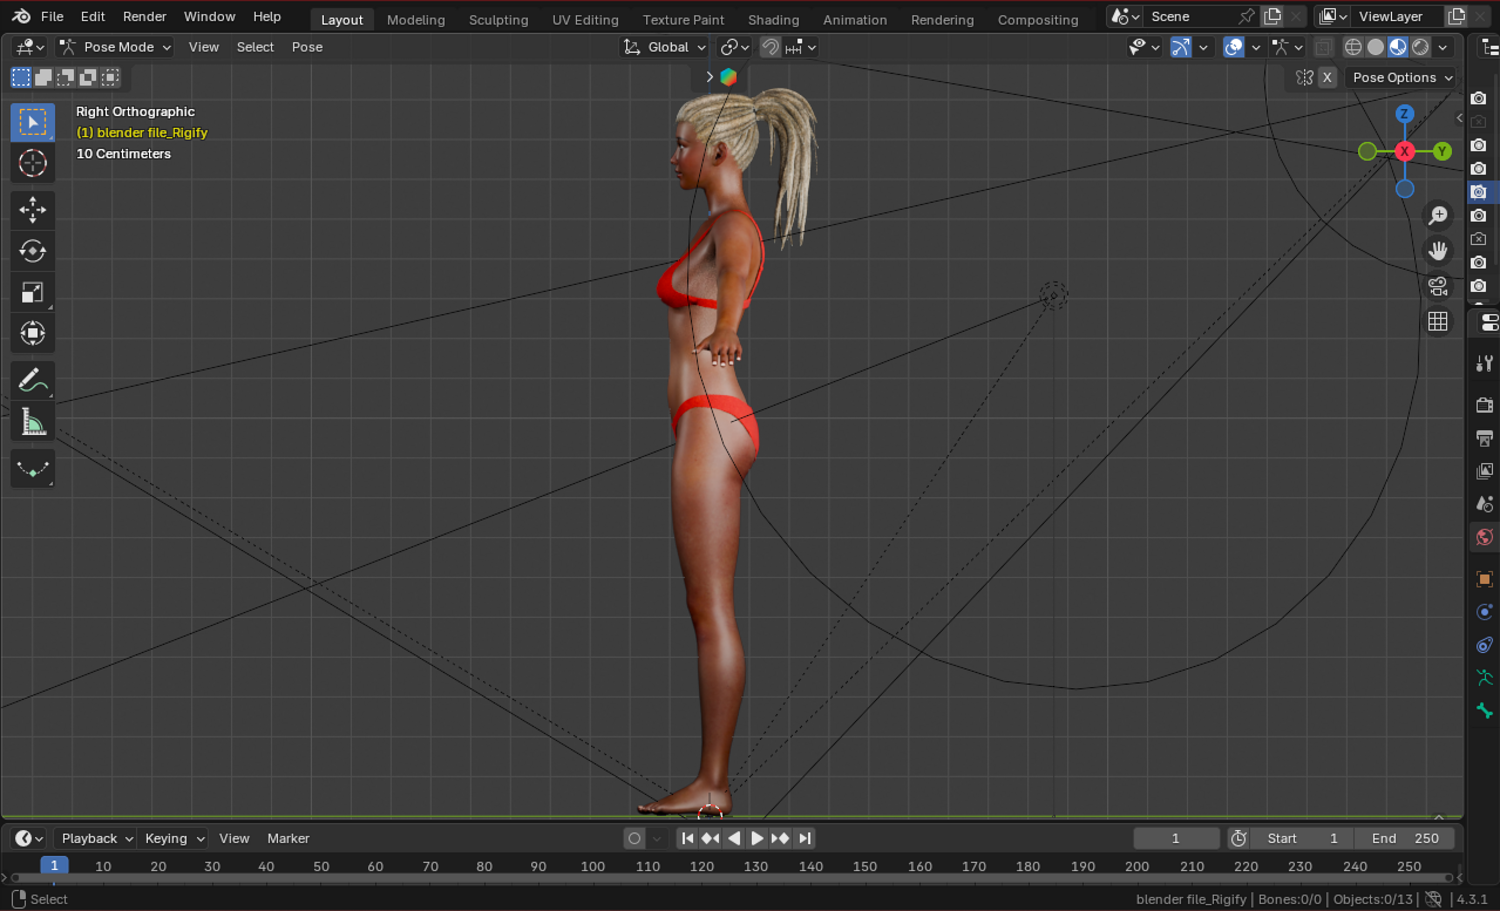Screen dimensions: 1500x911
Task: Click the viewport zoom magnifier icon
Action: click(1438, 215)
